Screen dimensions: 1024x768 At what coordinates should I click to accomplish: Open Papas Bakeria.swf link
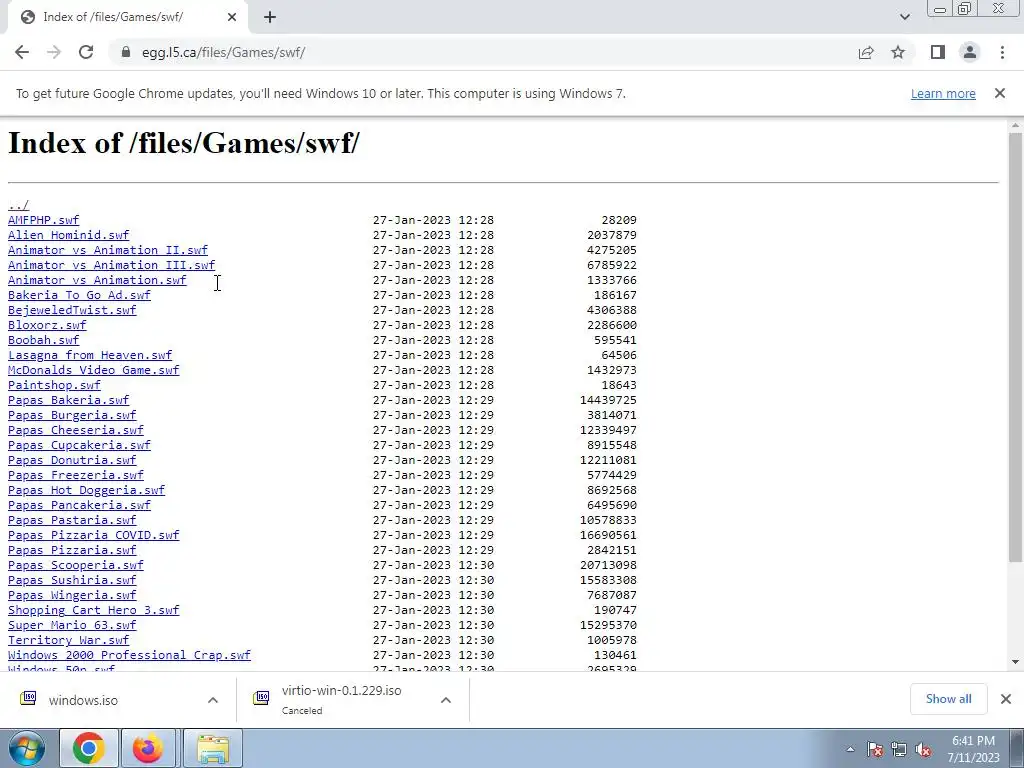pos(69,400)
